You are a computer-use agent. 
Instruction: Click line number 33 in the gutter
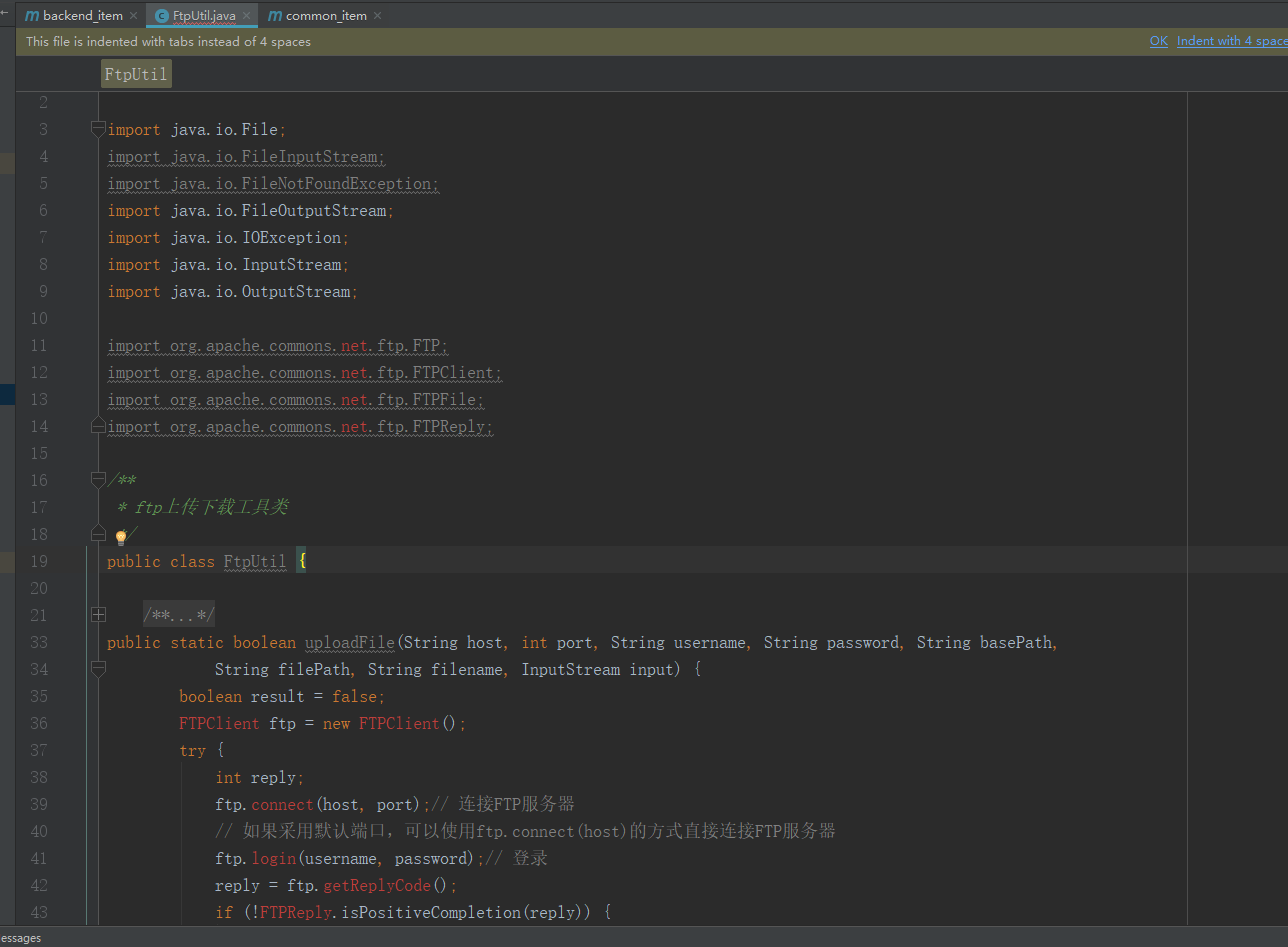(39, 642)
